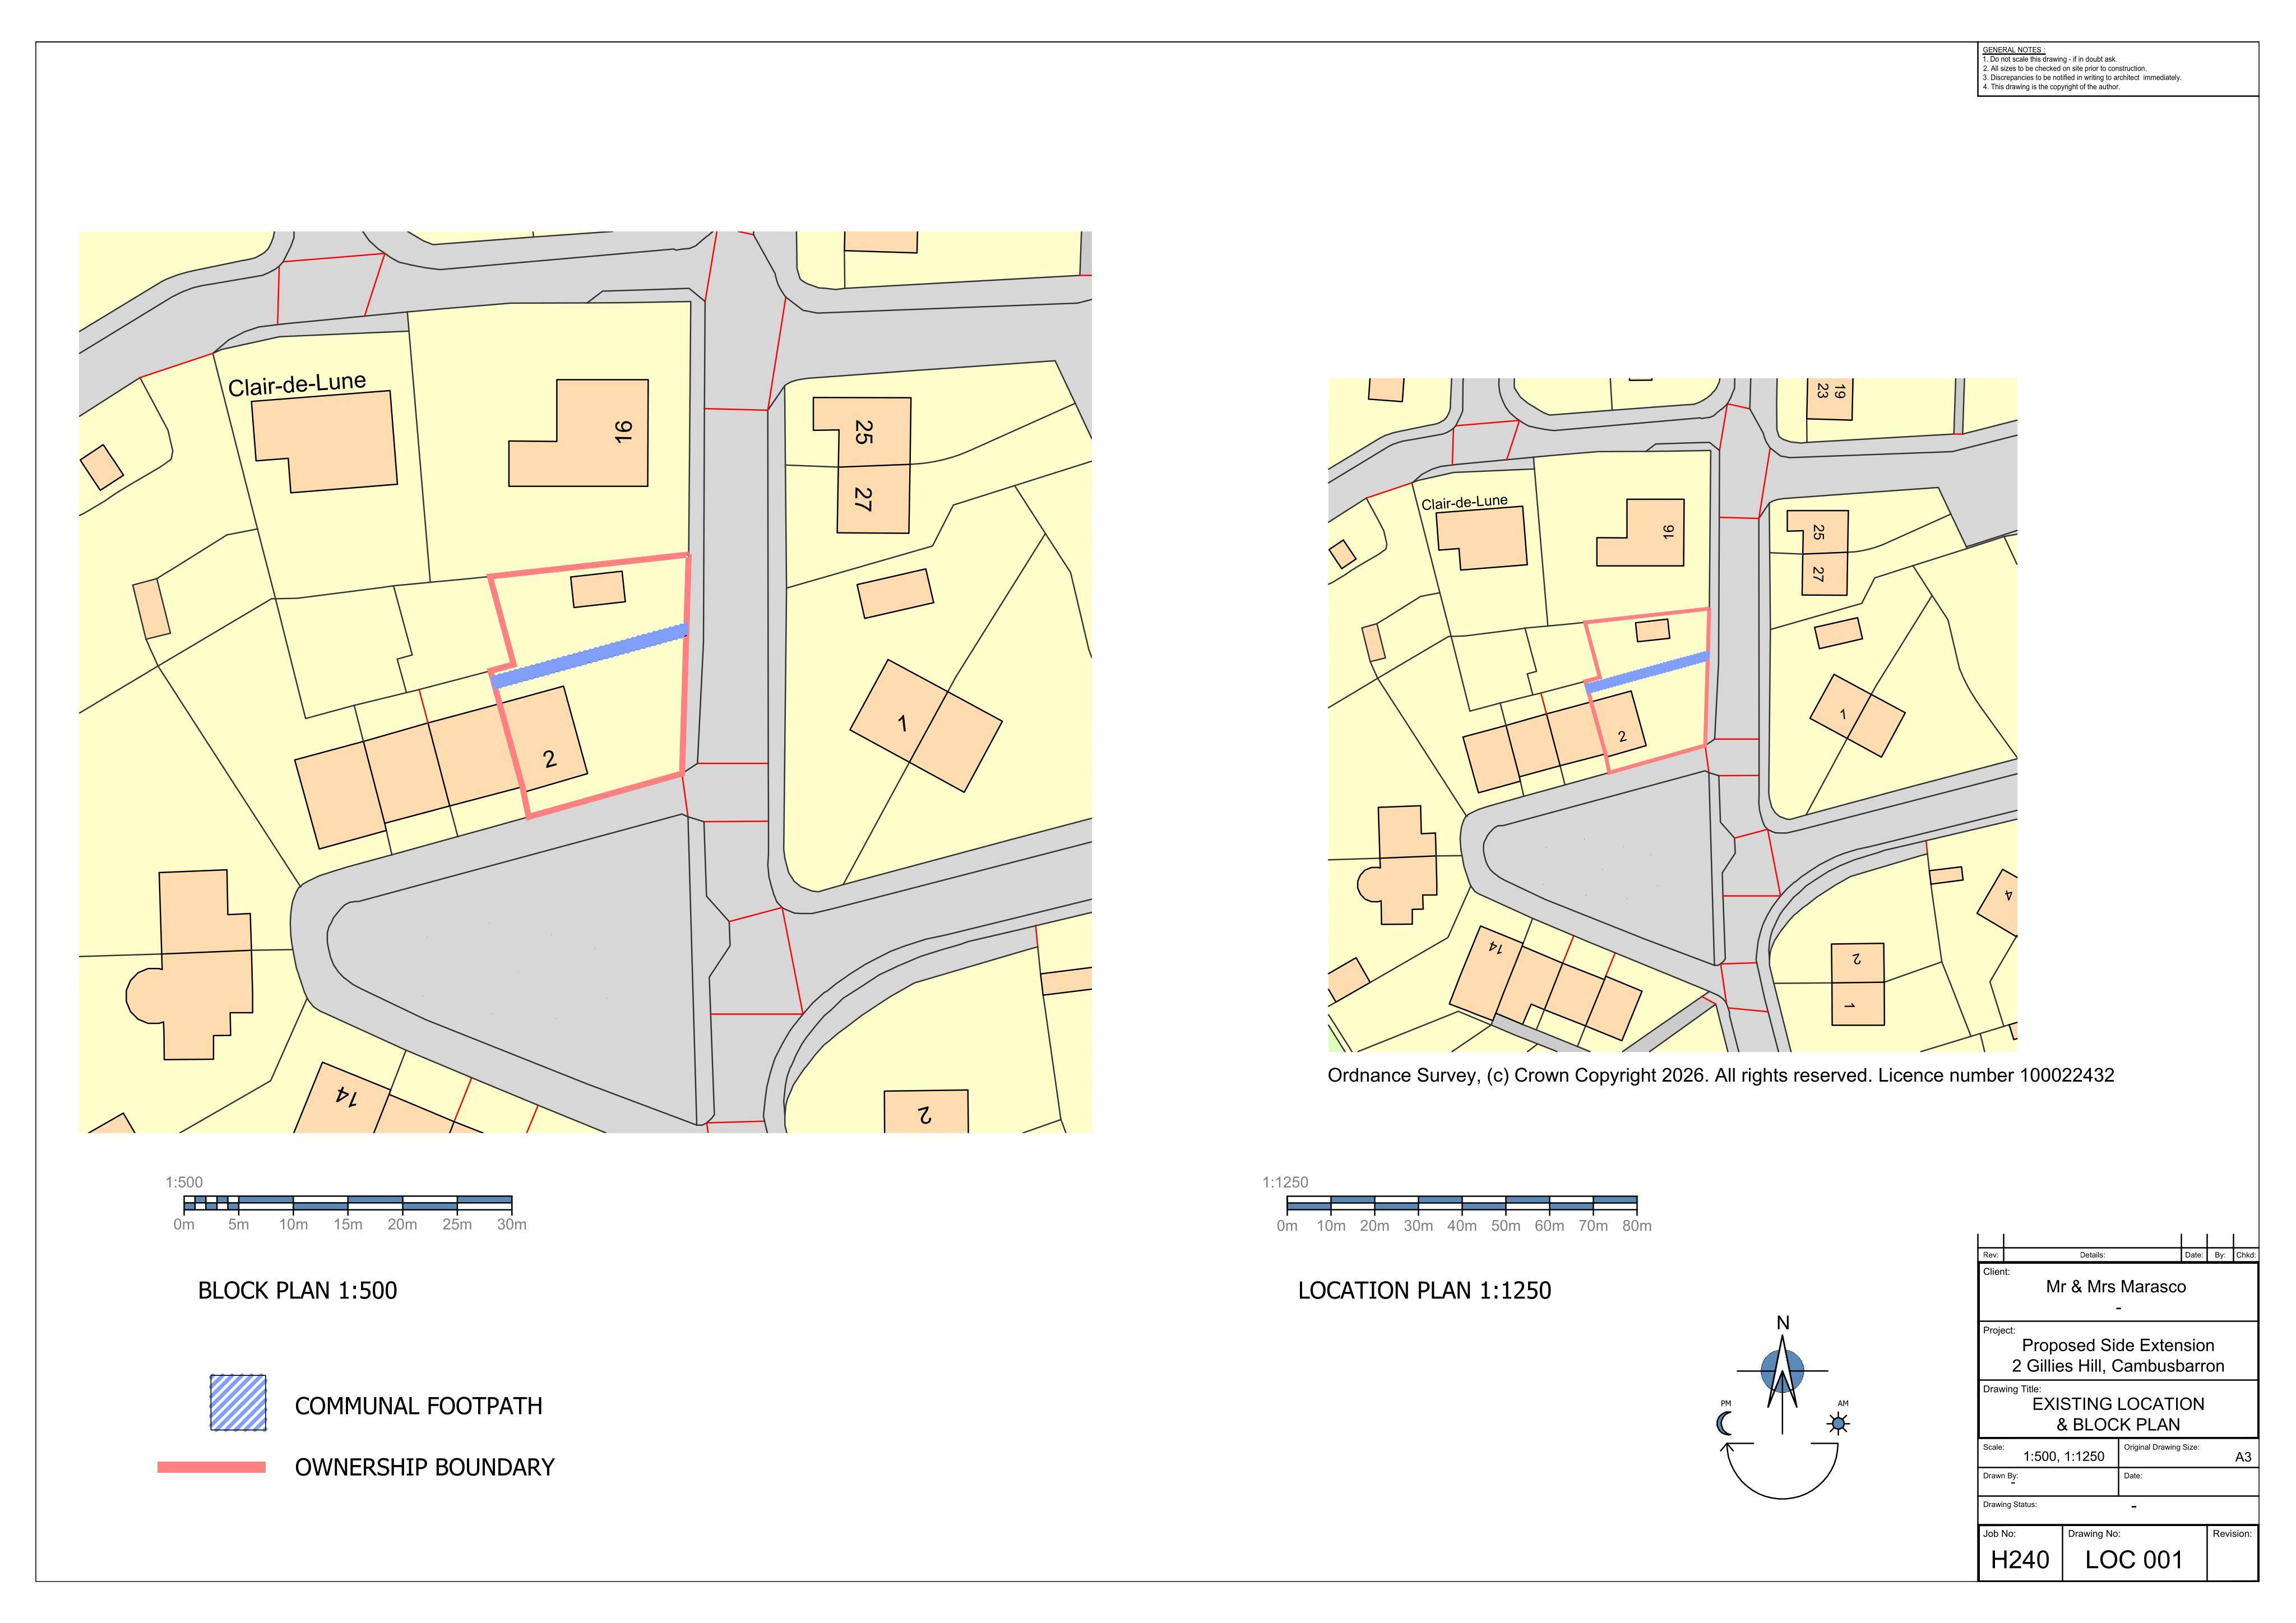Click the Ordnance Survey Crown Copyright notice
The width and height of the screenshot is (2296, 1623).
pyautogui.click(x=1720, y=1076)
